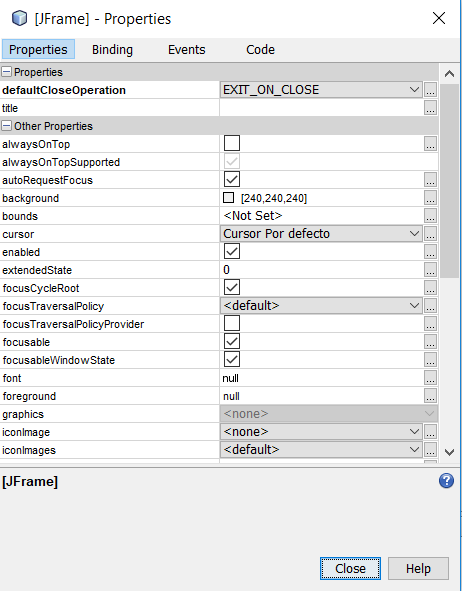
Task: Enable the alwaysOnTop checkbox
Action: point(232,144)
